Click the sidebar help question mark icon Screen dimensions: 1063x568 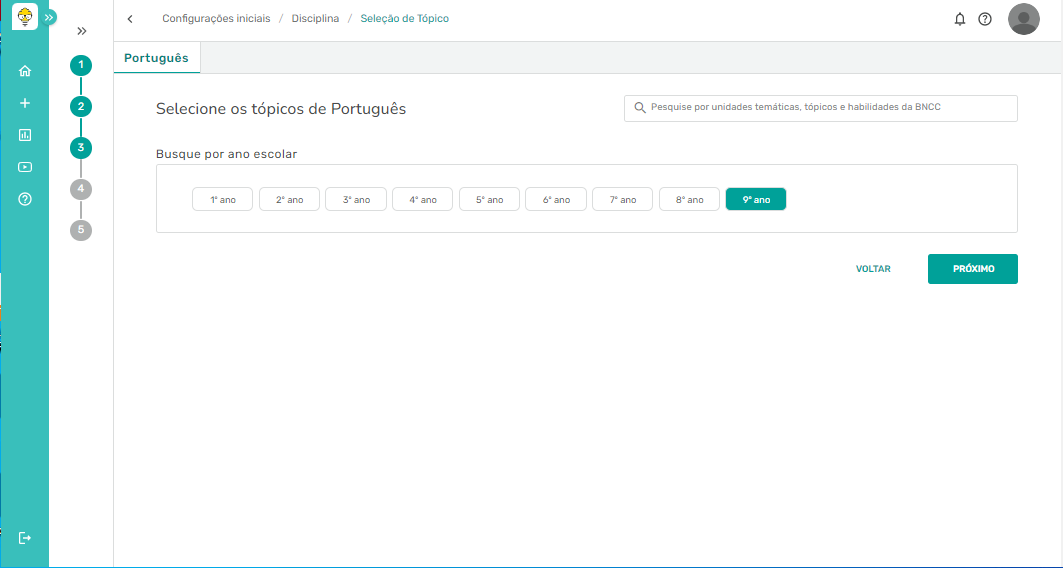pyautogui.click(x=25, y=199)
